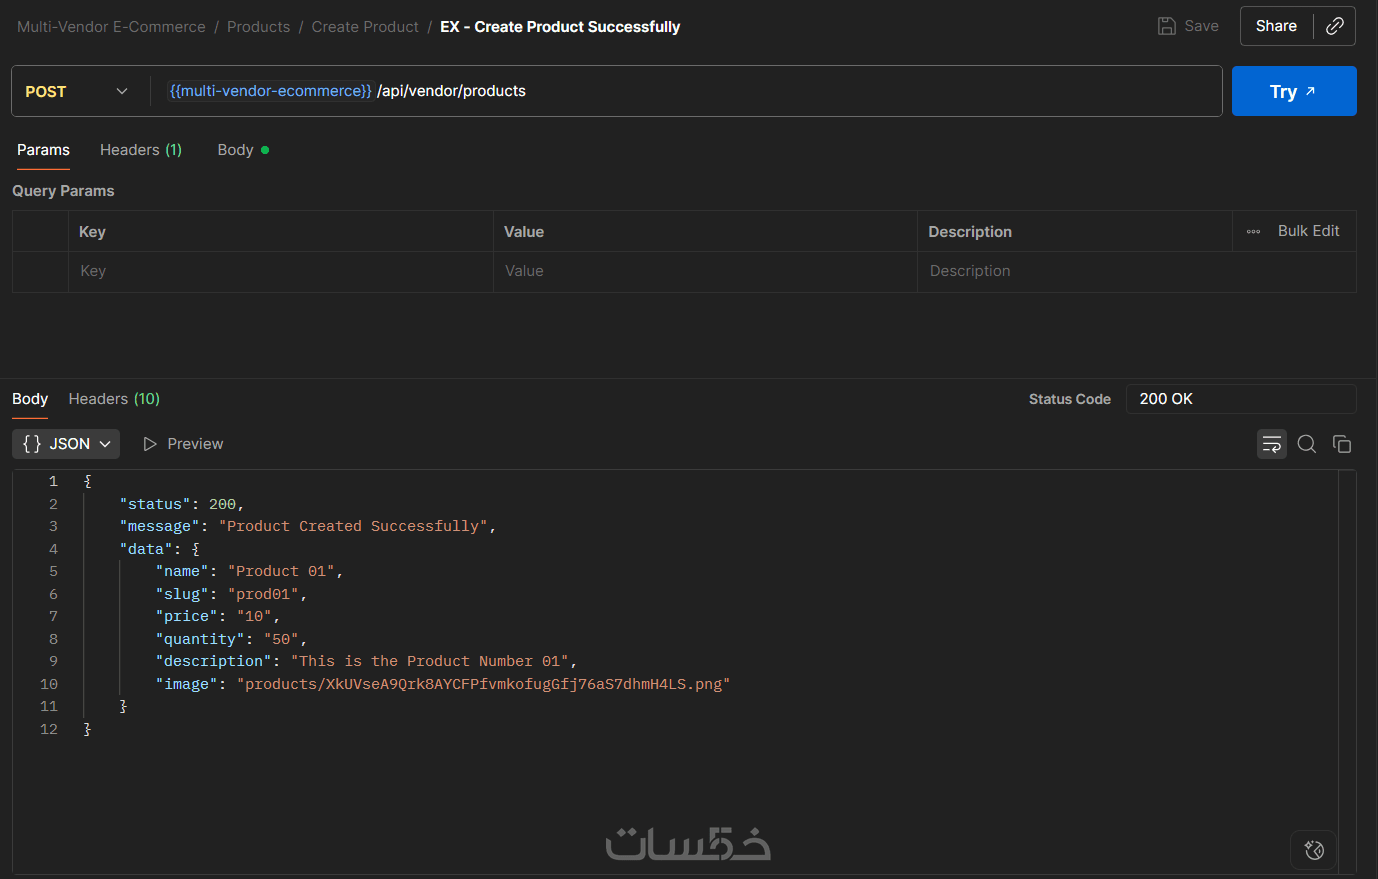Open the request Body tab
The width and height of the screenshot is (1378, 879).
[236, 150]
